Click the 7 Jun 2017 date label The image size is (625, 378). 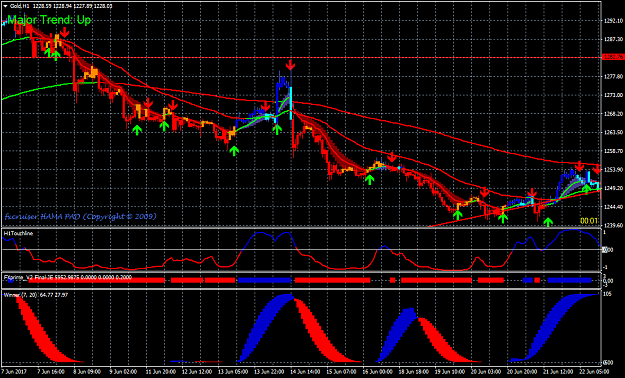[x=14, y=372]
